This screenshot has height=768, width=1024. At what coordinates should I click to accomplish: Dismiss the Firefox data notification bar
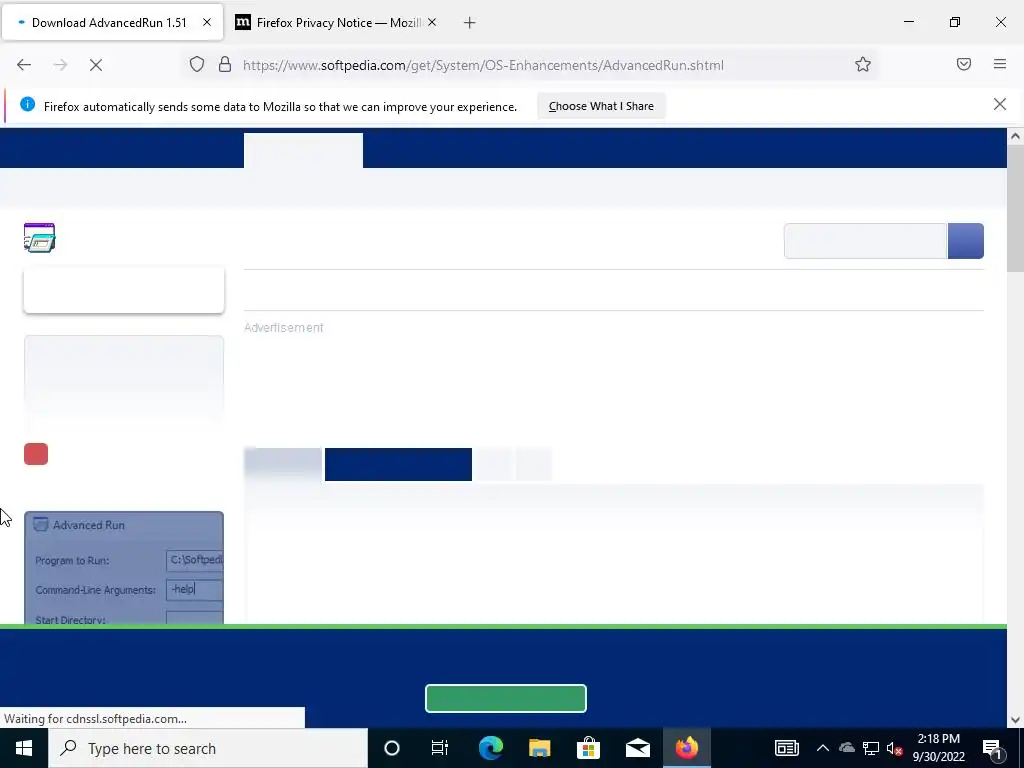1000,104
